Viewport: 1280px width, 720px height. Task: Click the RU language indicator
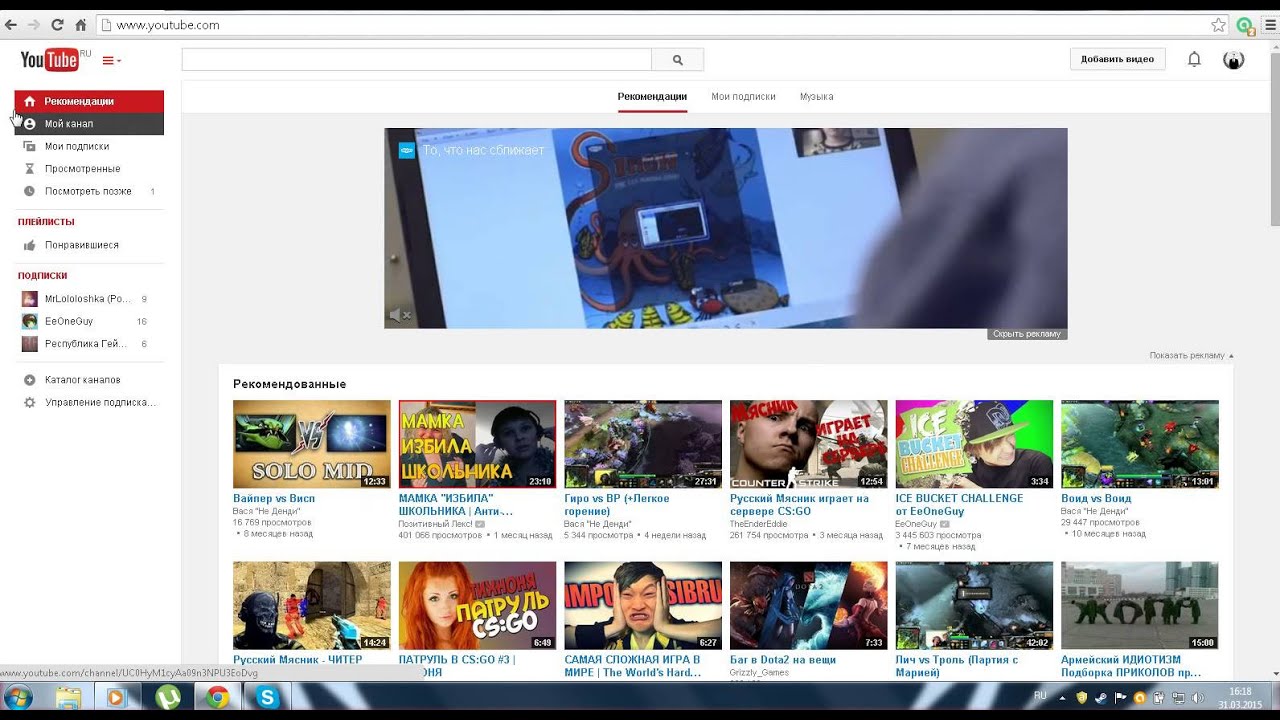pos(1040,695)
